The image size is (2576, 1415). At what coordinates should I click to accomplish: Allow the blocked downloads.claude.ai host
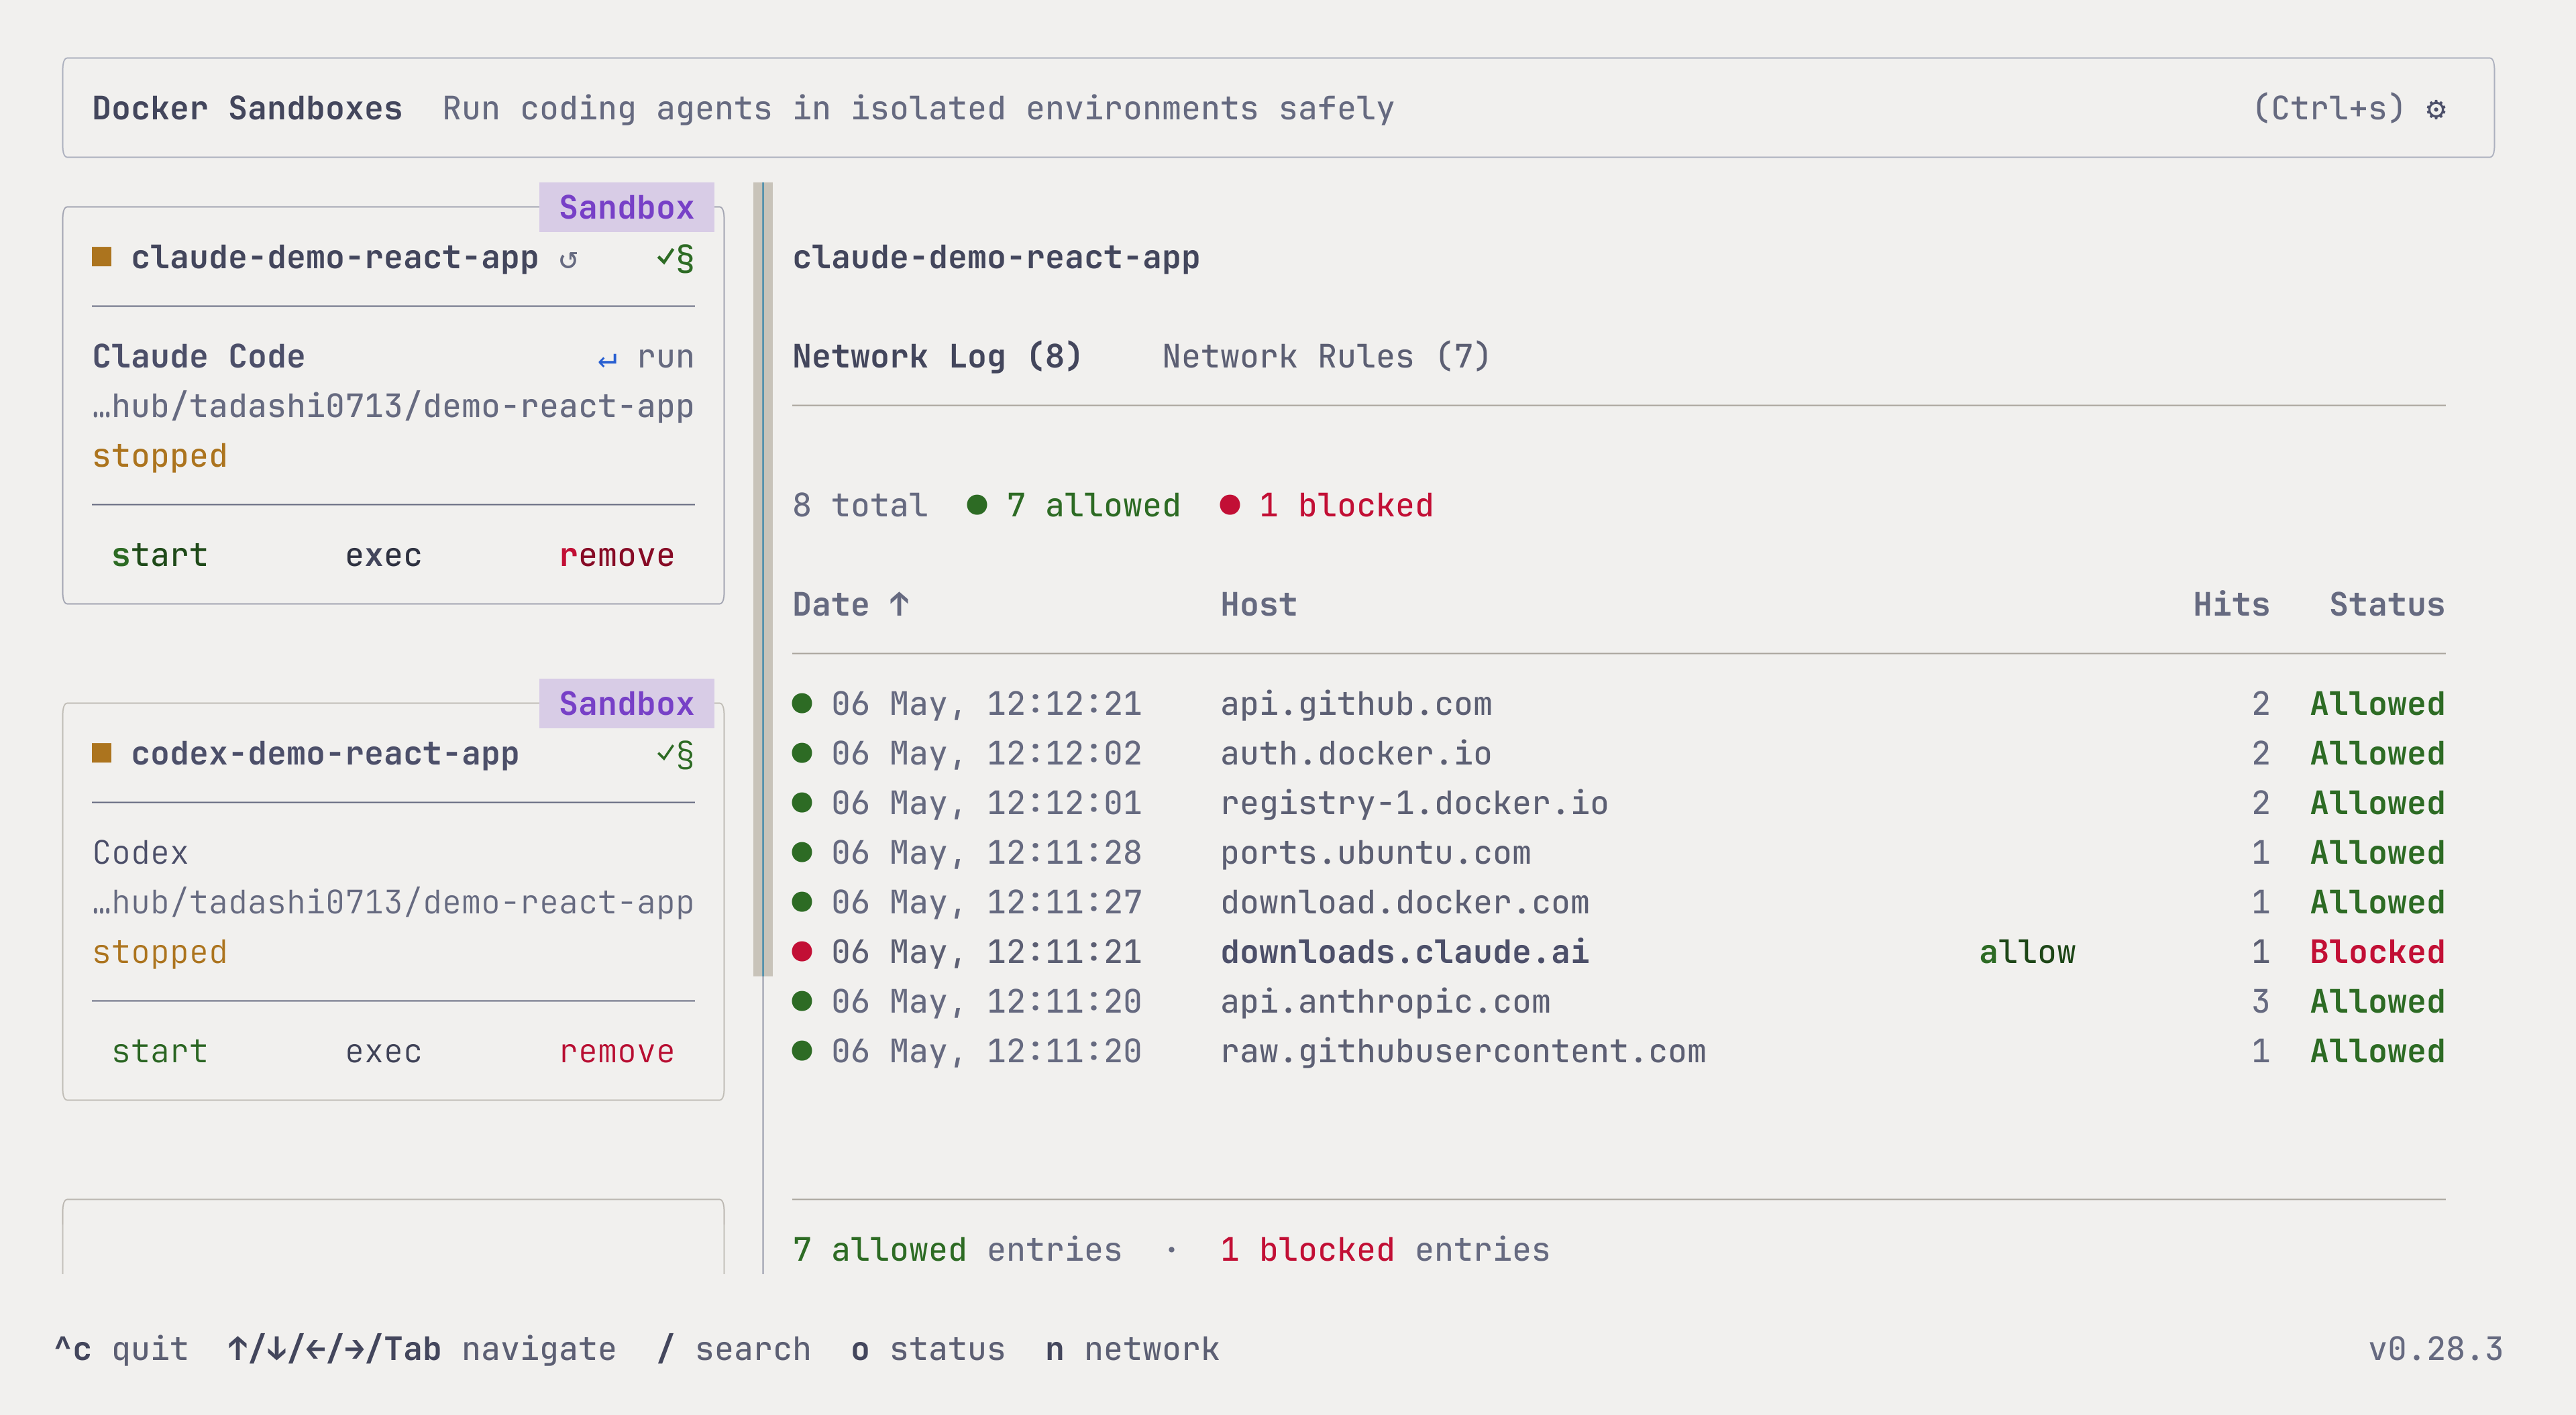click(x=2027, y=952)
